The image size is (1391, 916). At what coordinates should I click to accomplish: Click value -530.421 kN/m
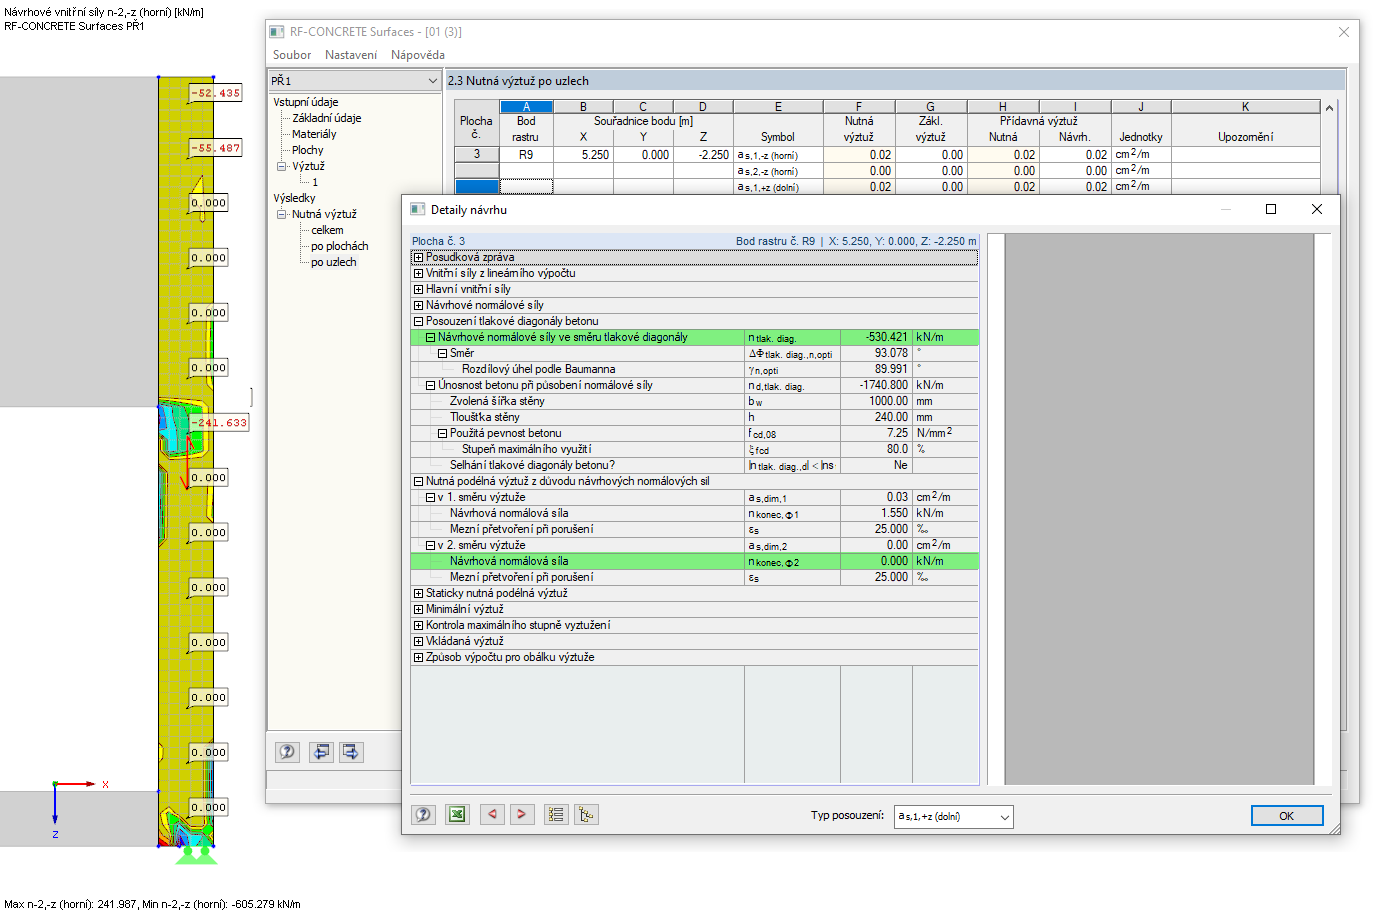coord(876,337)
